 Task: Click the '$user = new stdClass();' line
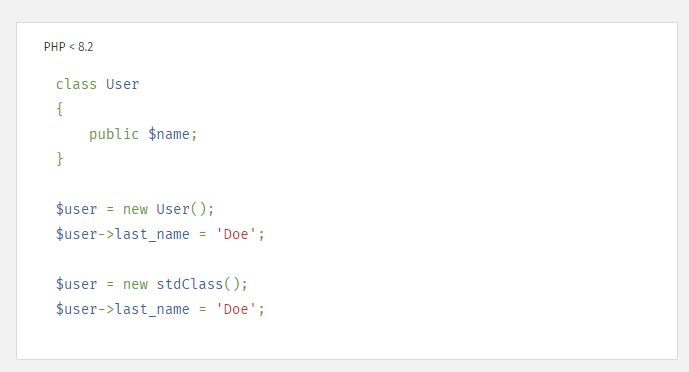coord(152,284)
